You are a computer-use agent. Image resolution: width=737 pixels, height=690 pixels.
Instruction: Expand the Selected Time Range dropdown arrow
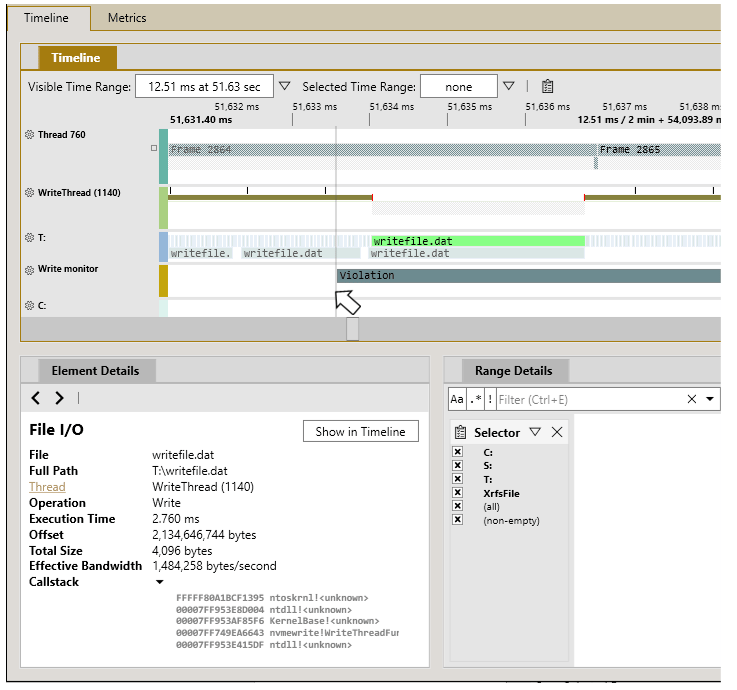509,86
